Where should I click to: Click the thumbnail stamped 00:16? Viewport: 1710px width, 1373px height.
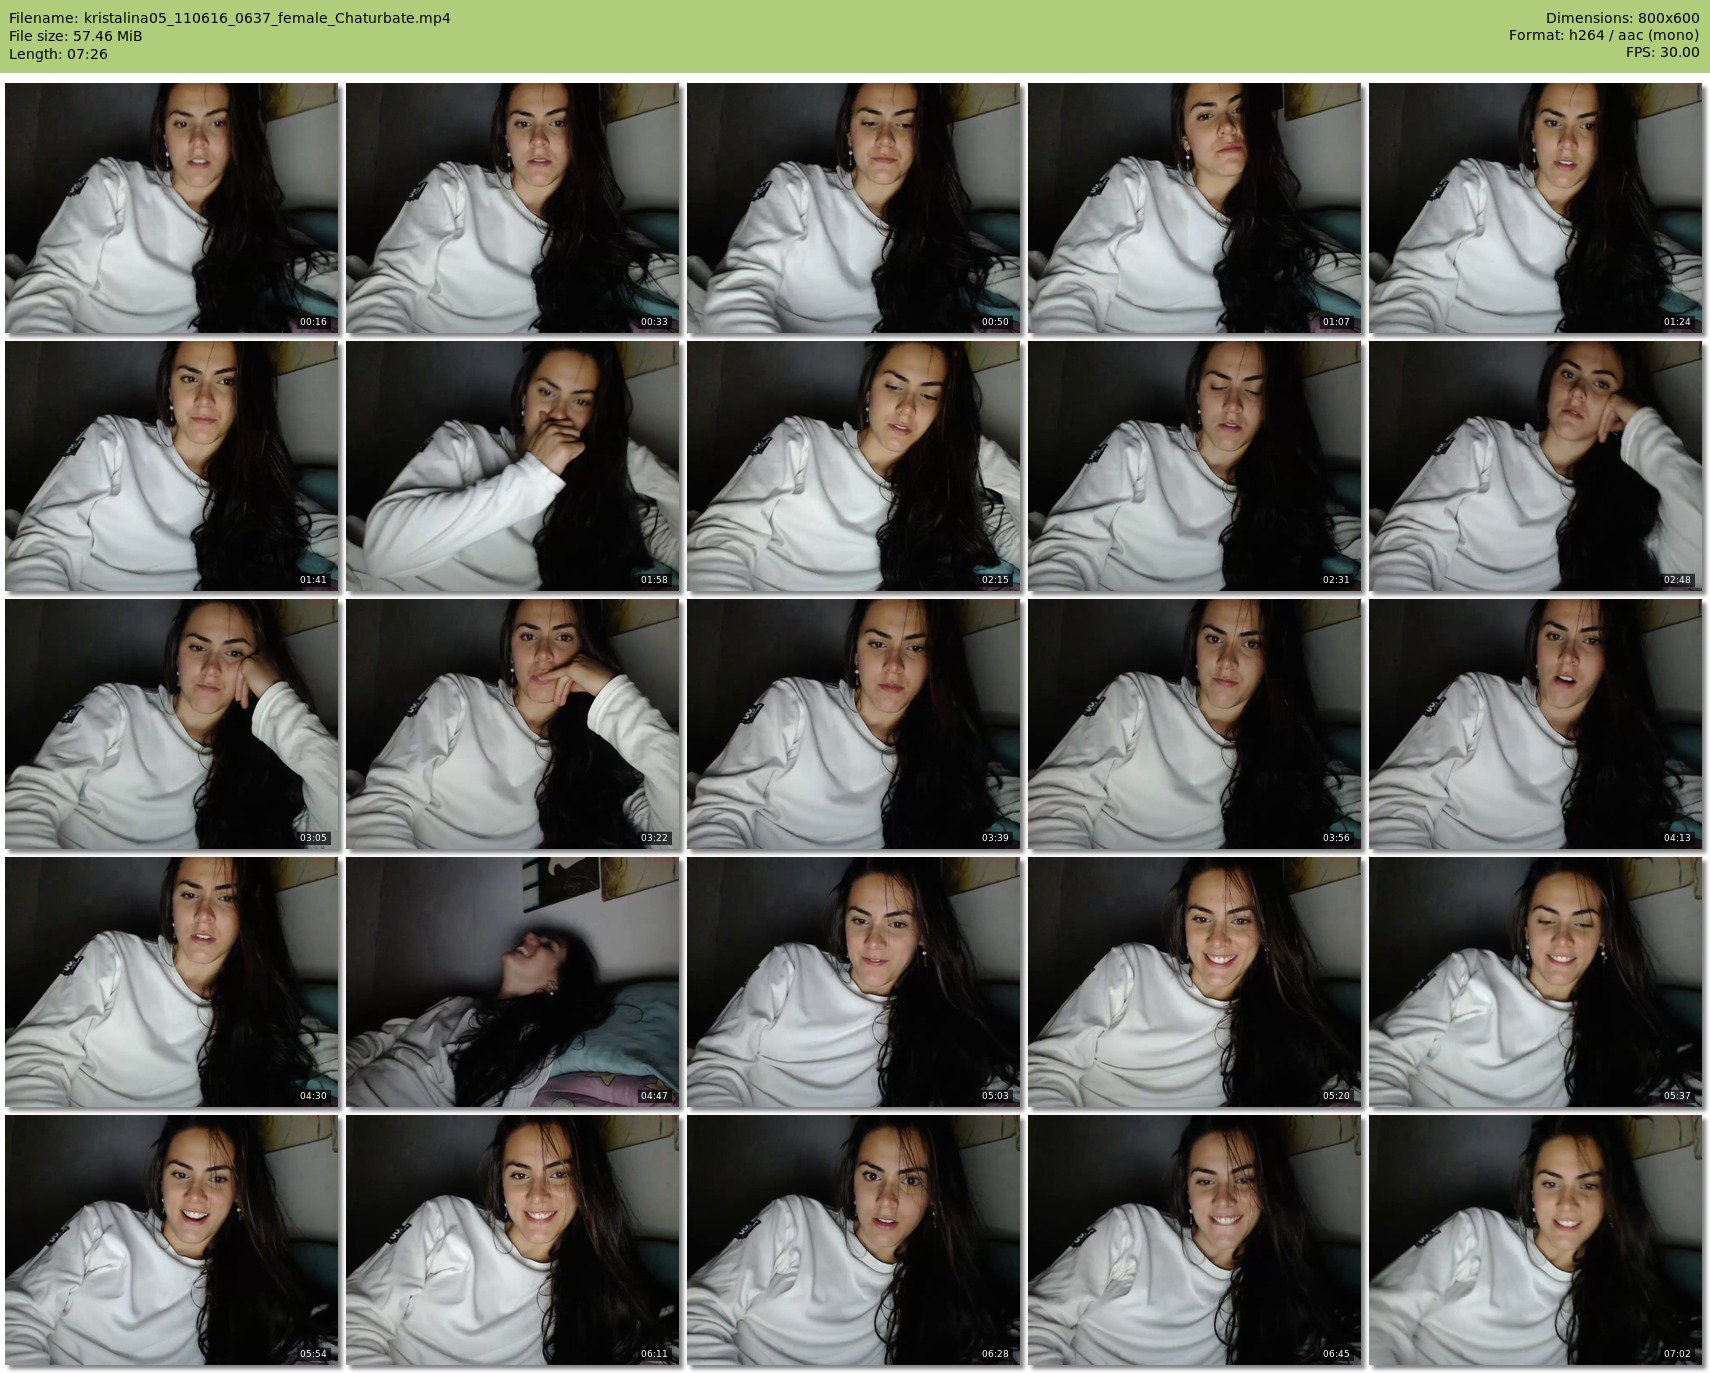(172, 207)
